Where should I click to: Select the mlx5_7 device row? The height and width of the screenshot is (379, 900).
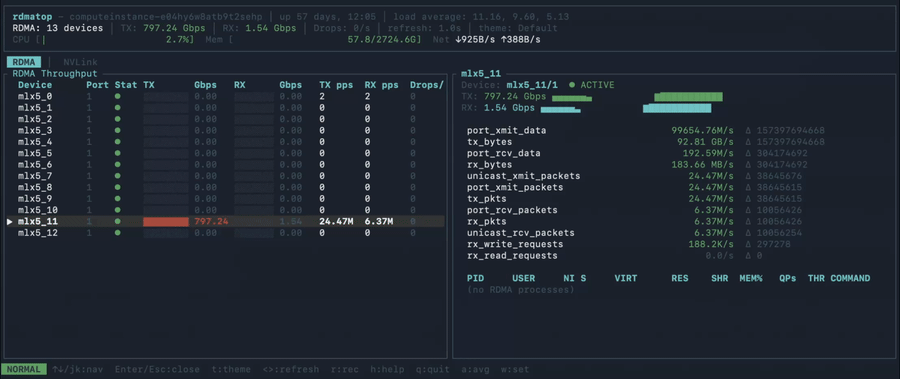pos(226,176)
